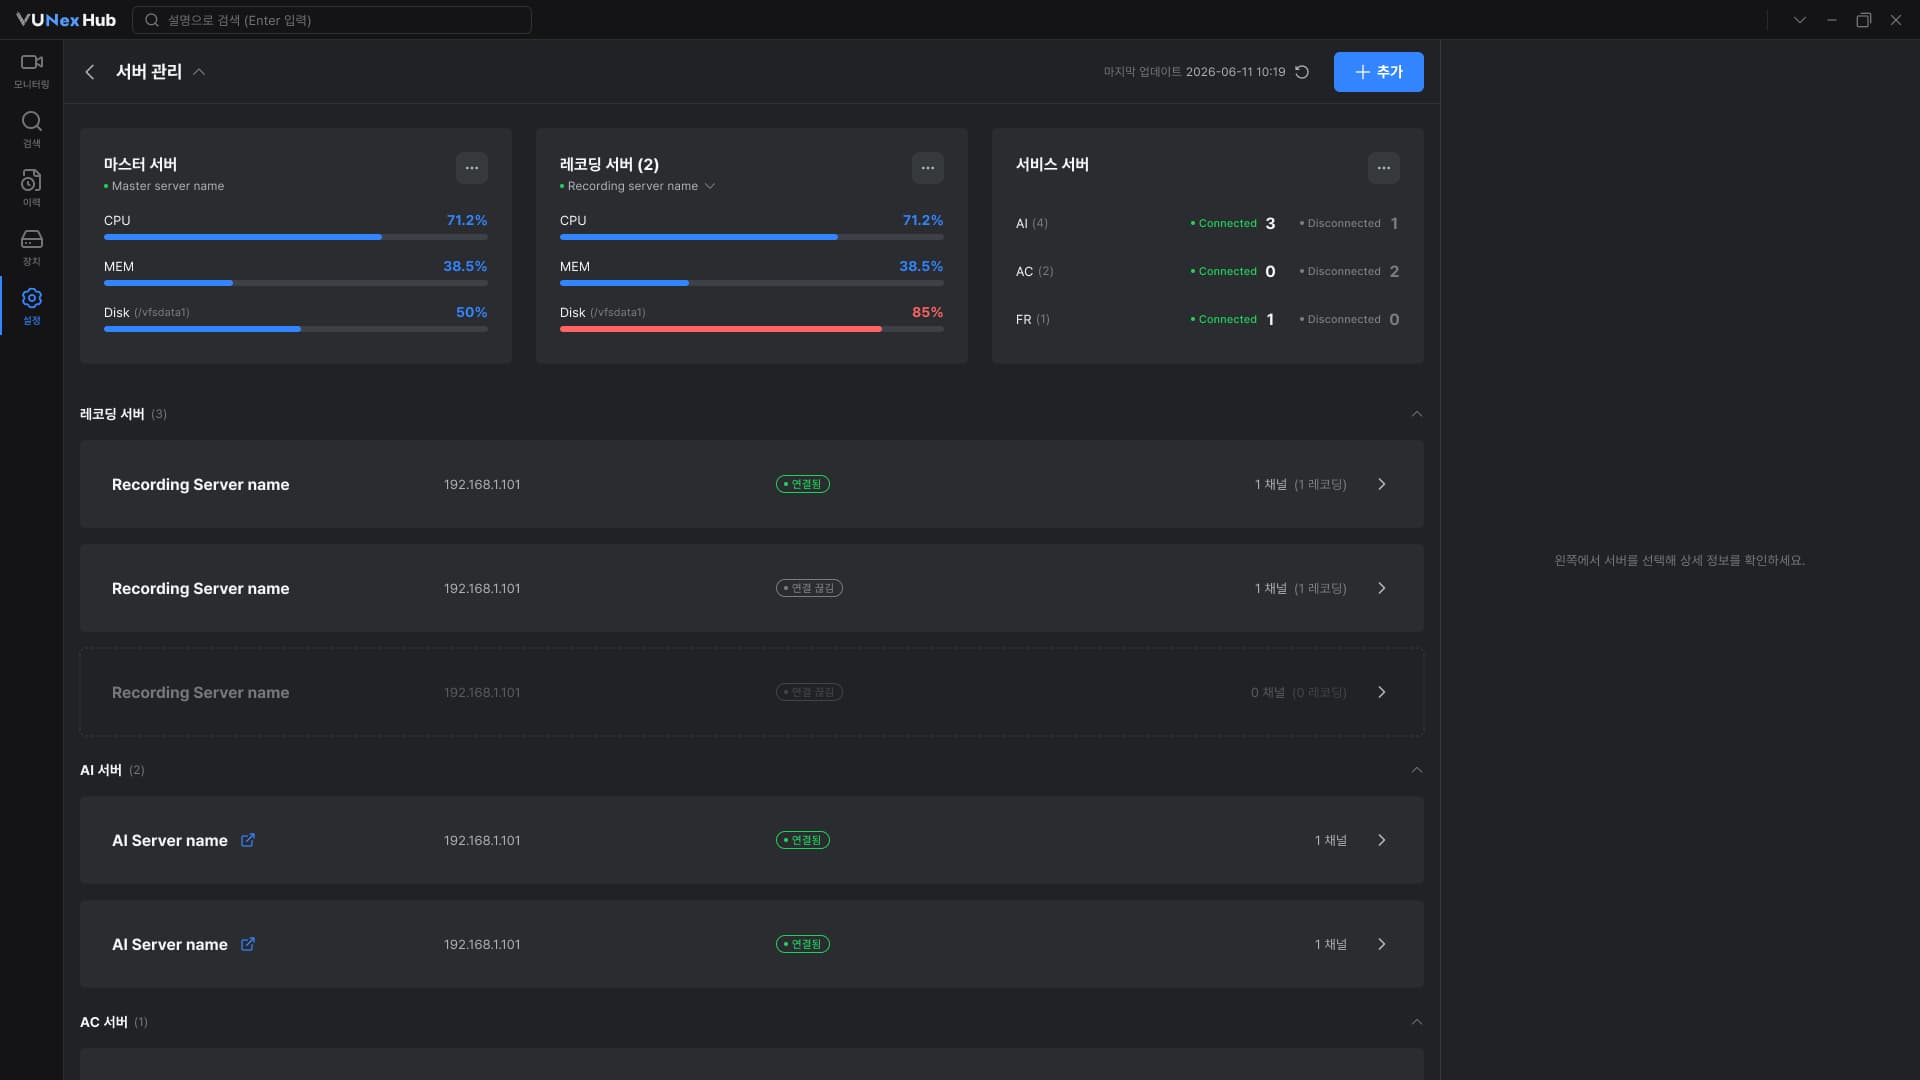Viewport: 1920px width, 1080px height.
Task: Click the 서비스 서버 card title
Action: tap(1052, 164)
